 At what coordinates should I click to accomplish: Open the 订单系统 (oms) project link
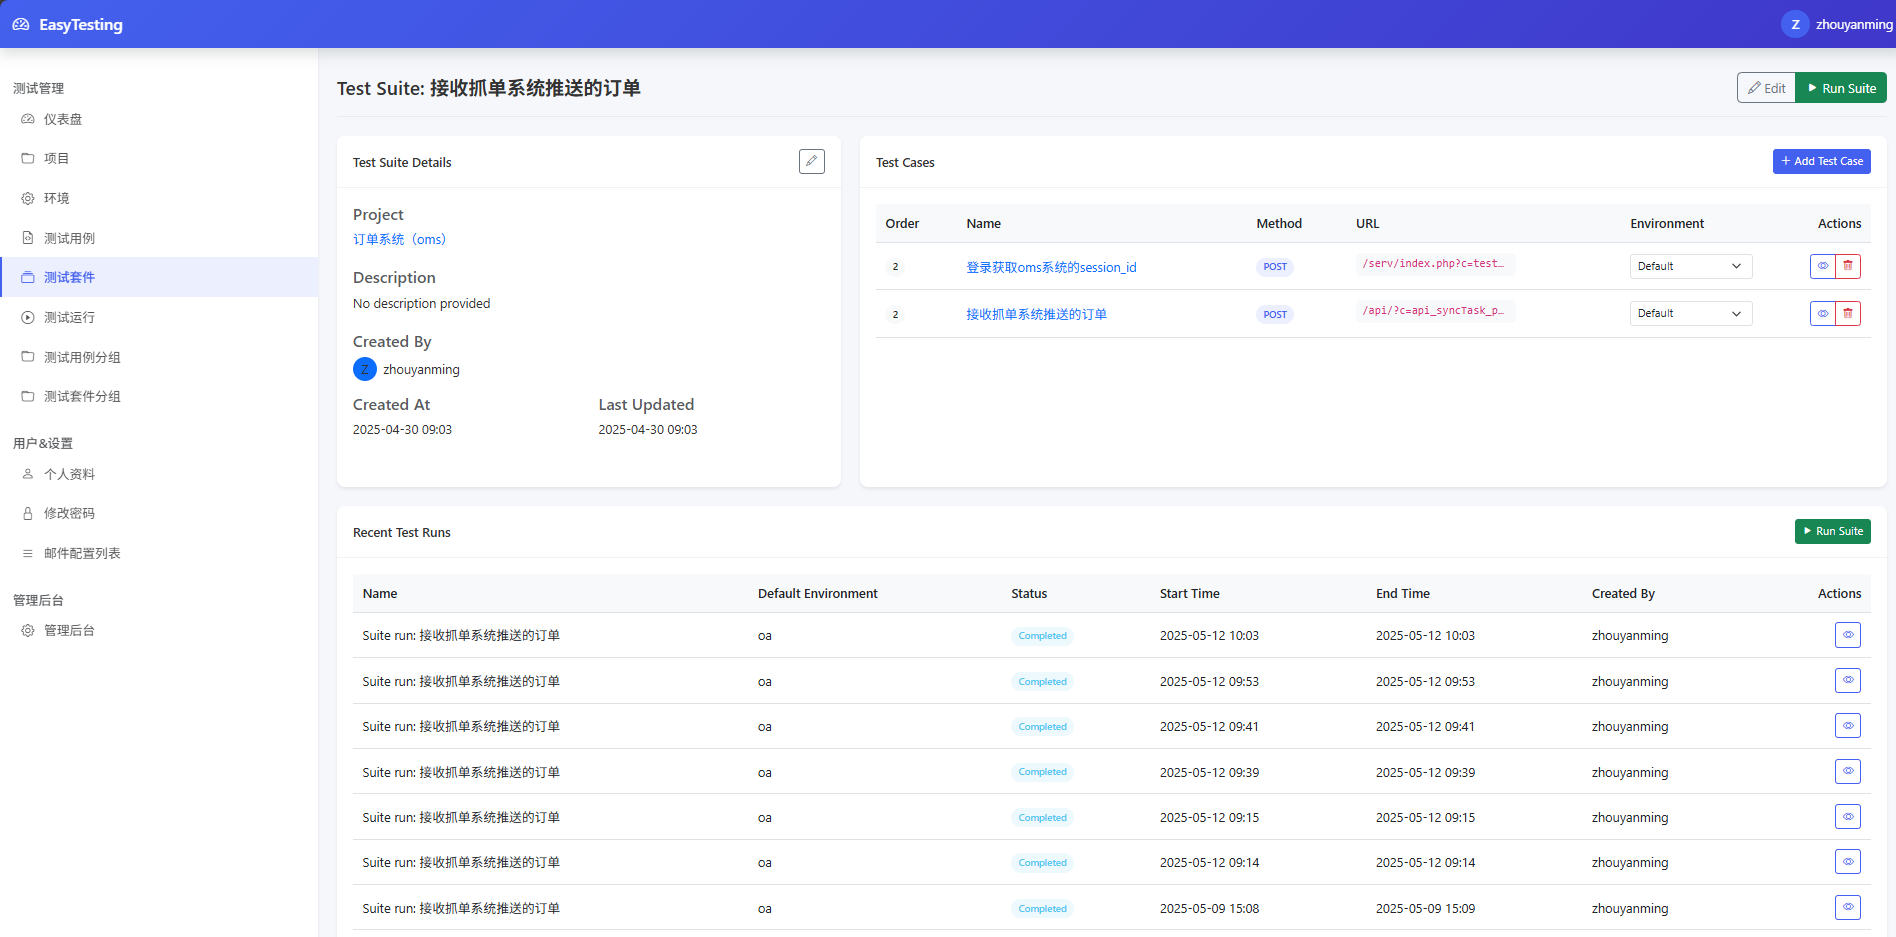coord(399,239)
